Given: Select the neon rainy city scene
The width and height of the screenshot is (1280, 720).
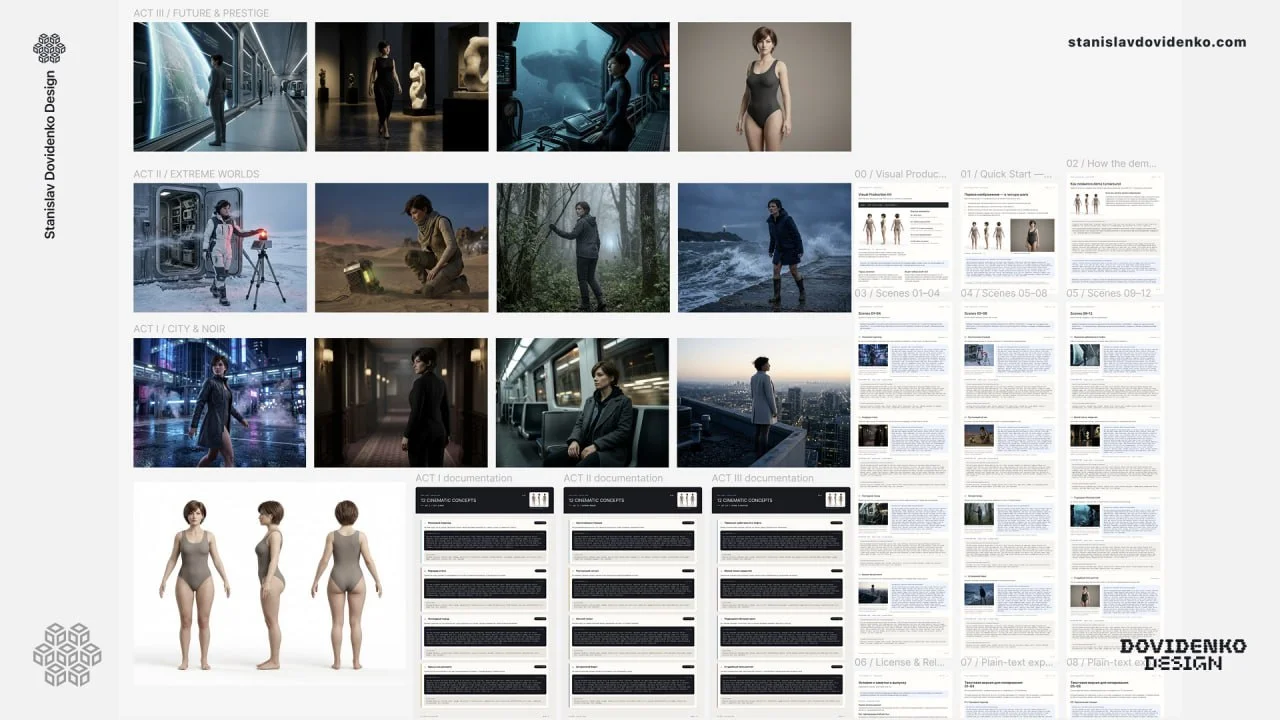Looking at the screenshot, I should (220, 402).
